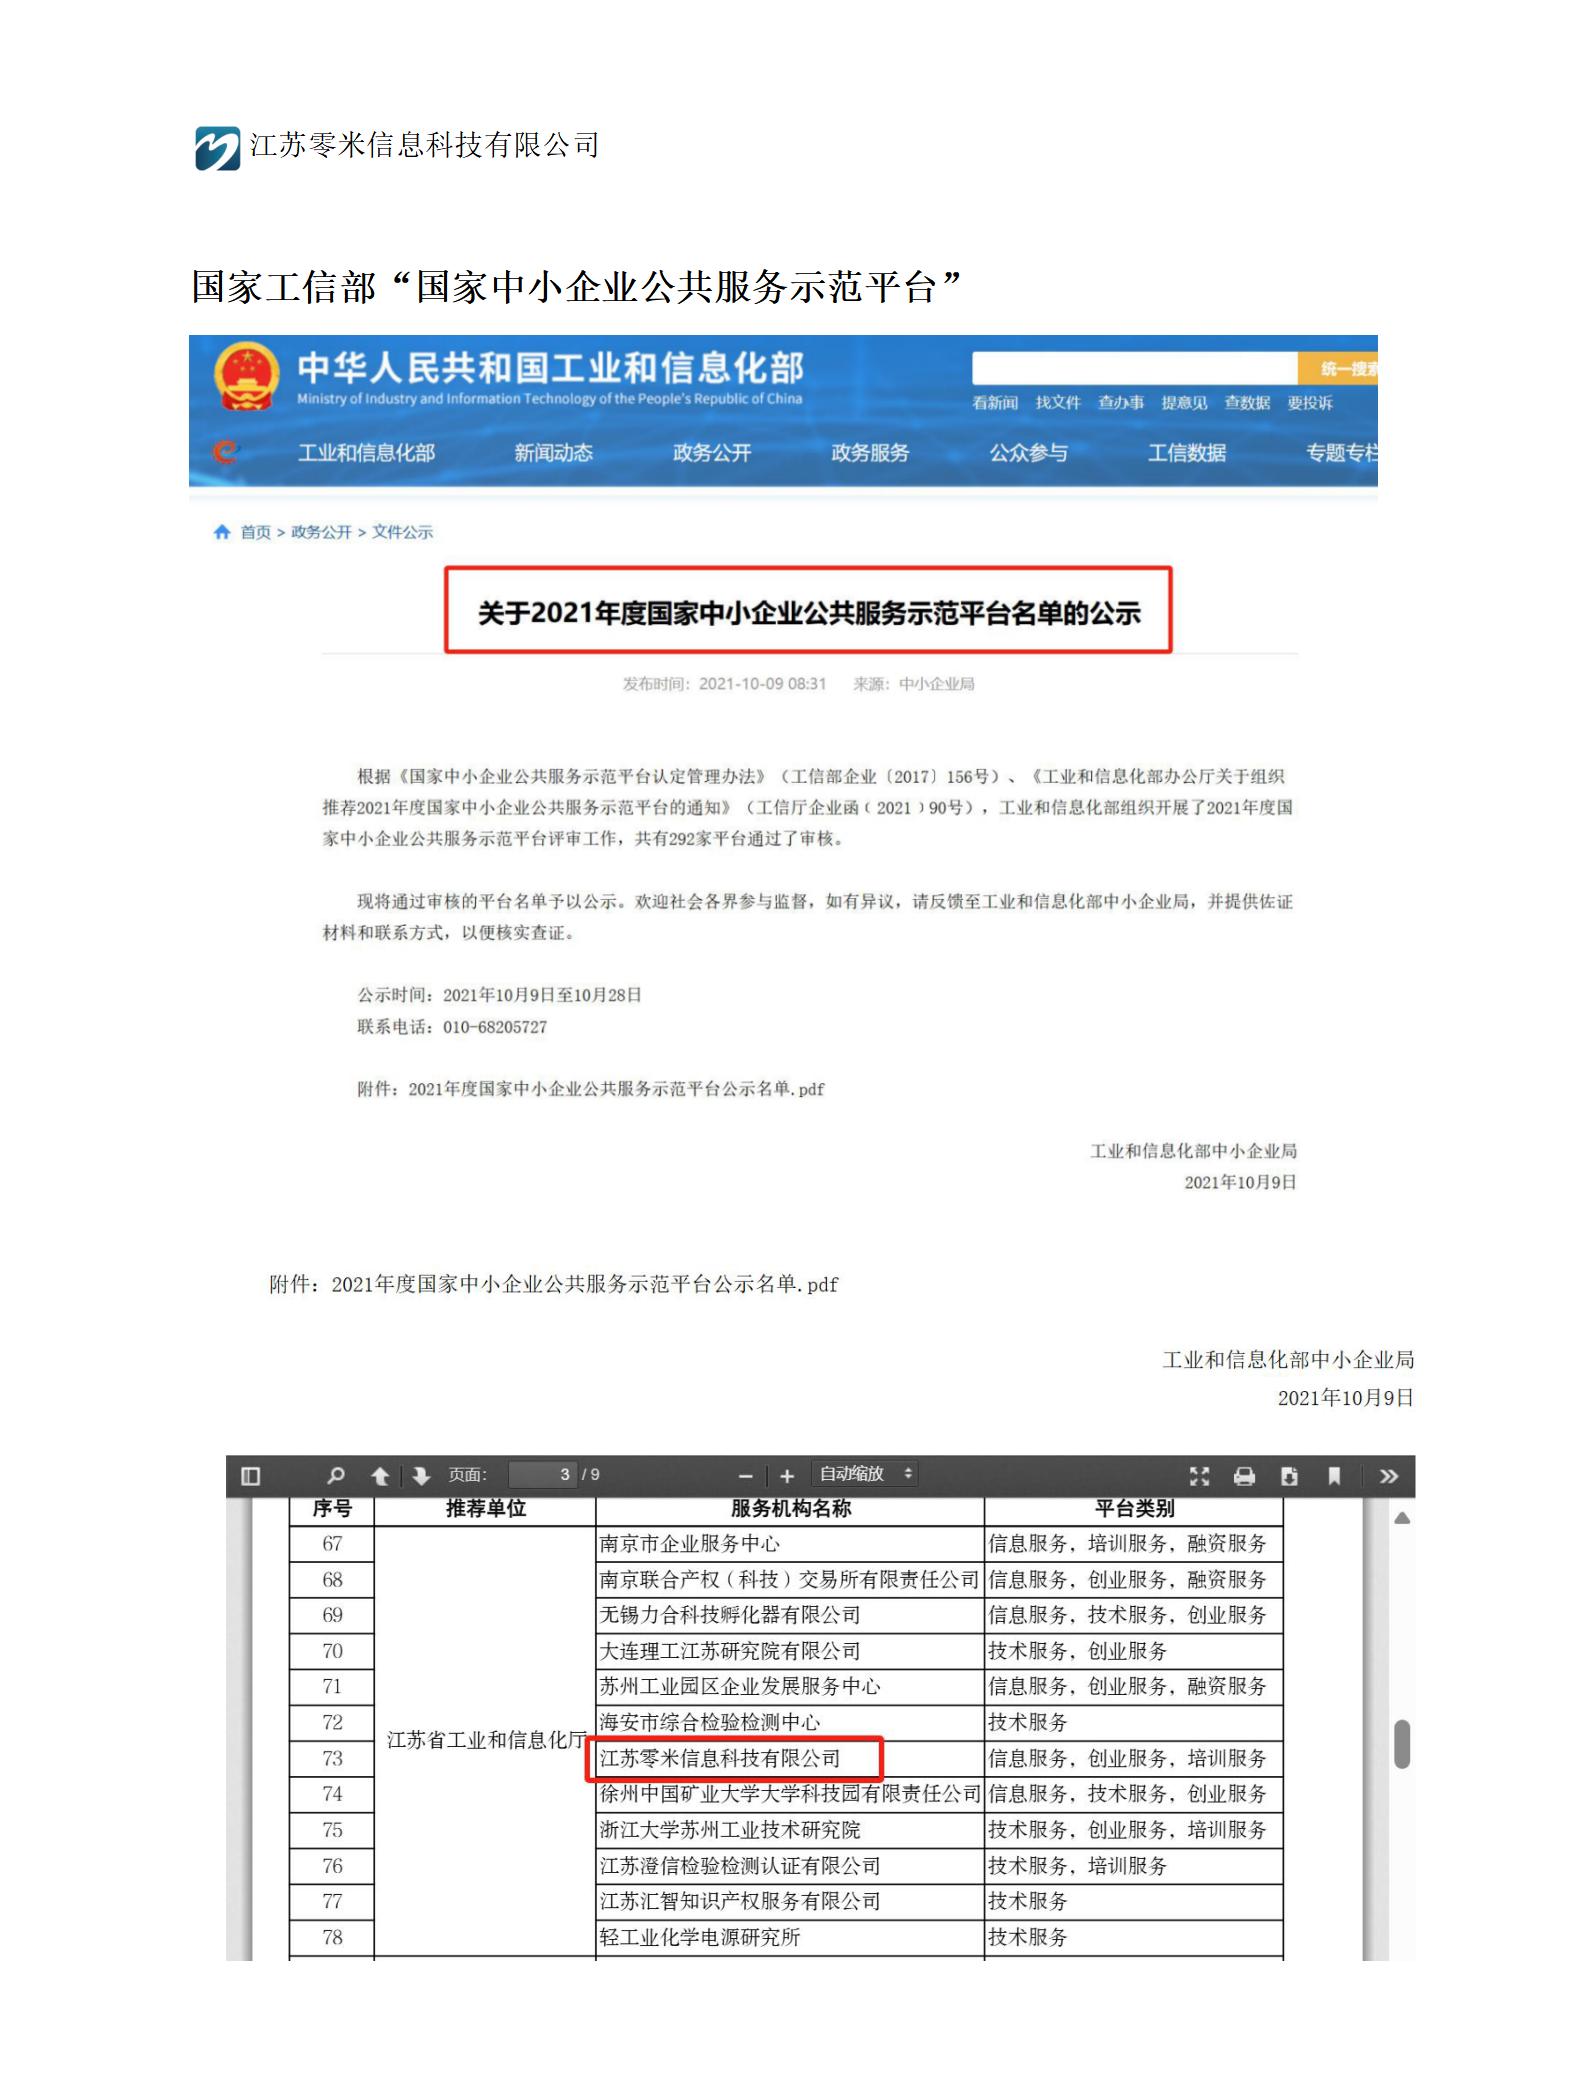Click the 查办事 quick link

coord(1121,403)
